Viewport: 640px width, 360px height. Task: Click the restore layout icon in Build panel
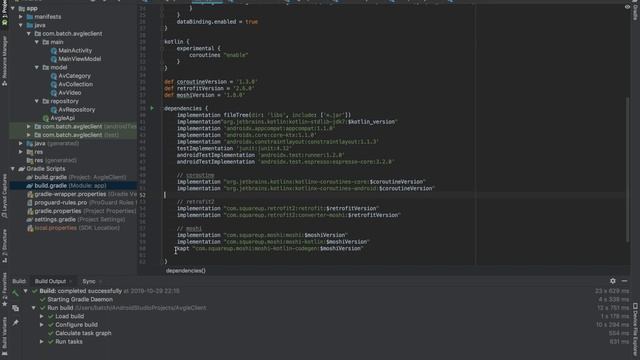tap(15, 308)
